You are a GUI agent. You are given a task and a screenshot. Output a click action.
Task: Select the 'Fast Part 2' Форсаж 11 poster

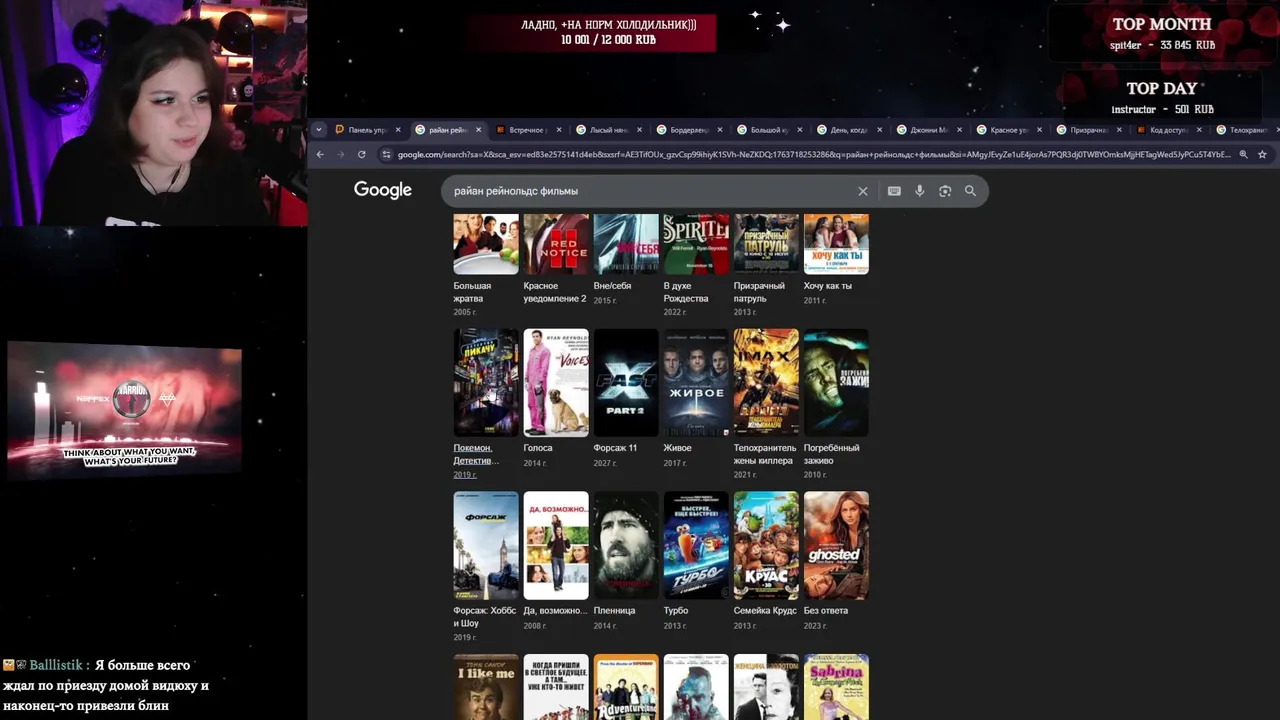[x=626, y=383]
